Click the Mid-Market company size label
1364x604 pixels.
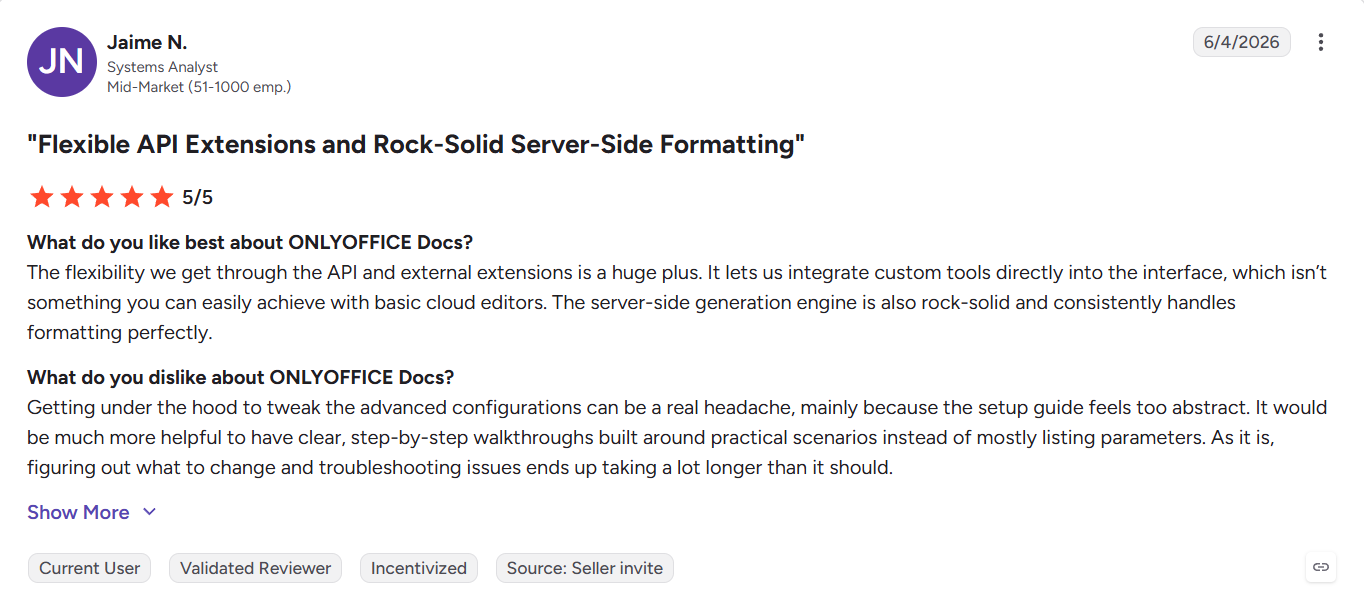click(x=199, y=87)
